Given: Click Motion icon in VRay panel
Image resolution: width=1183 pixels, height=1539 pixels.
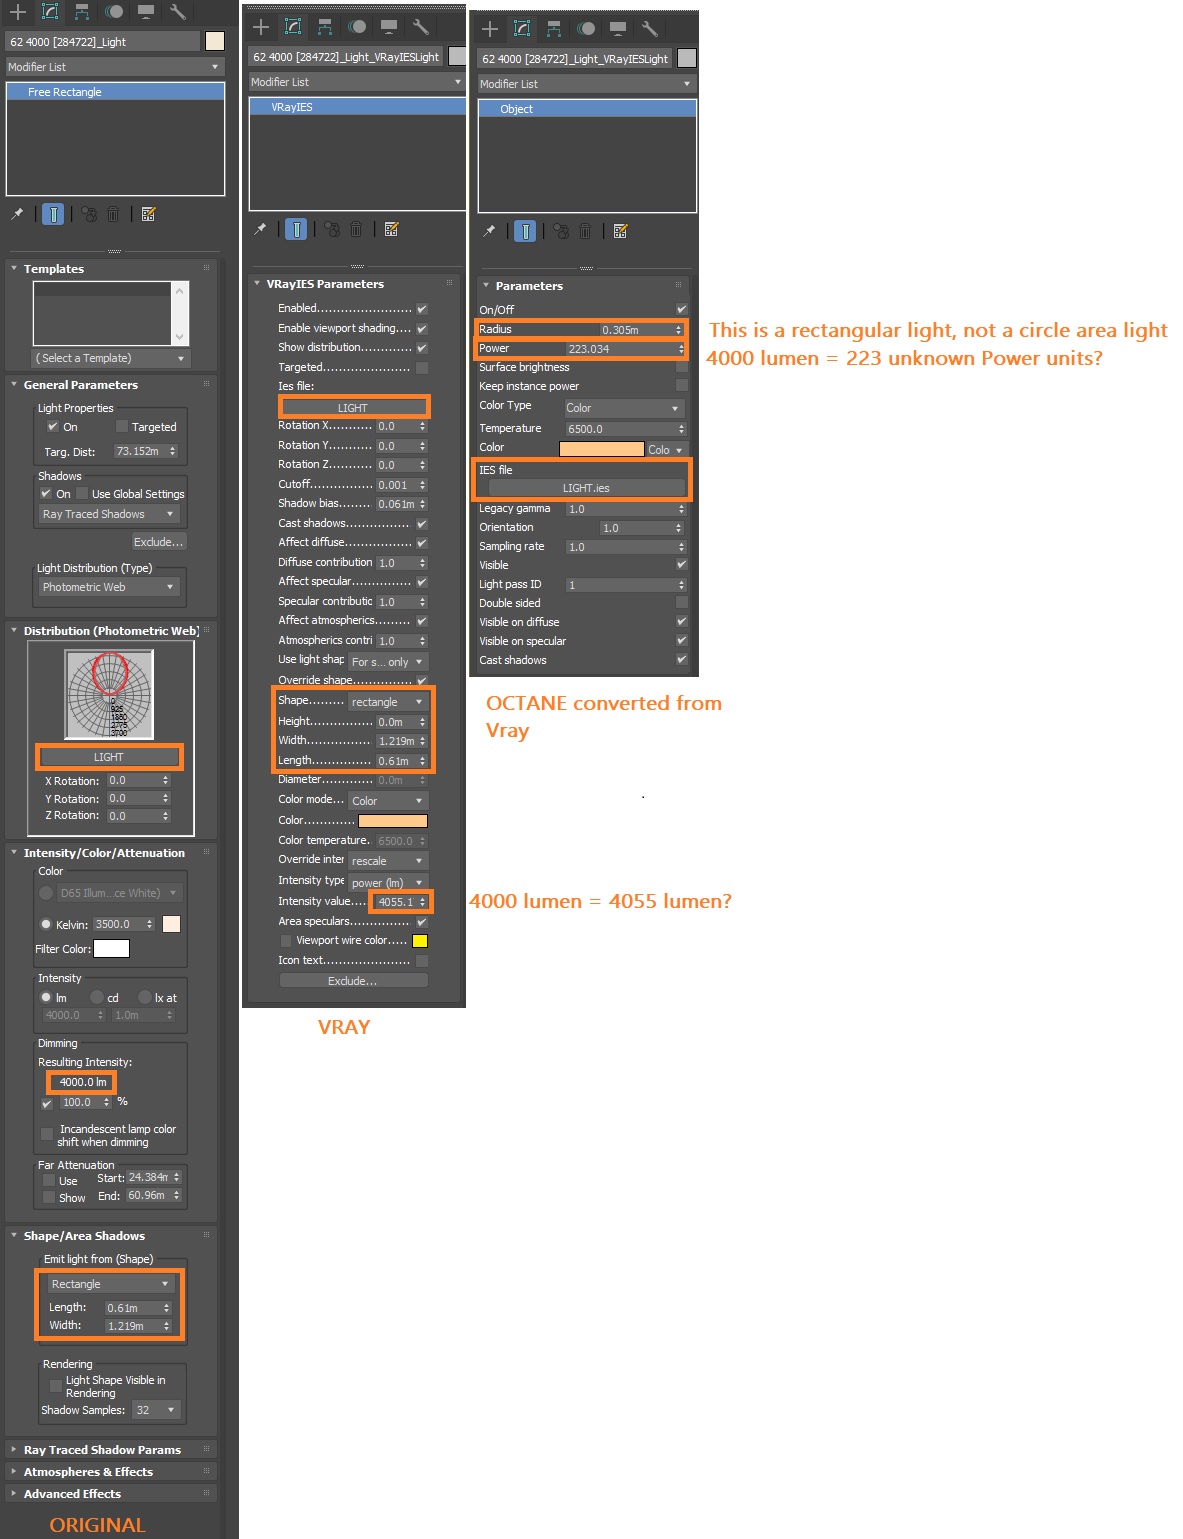Looking at the screenshot, I should pos(357,27).
